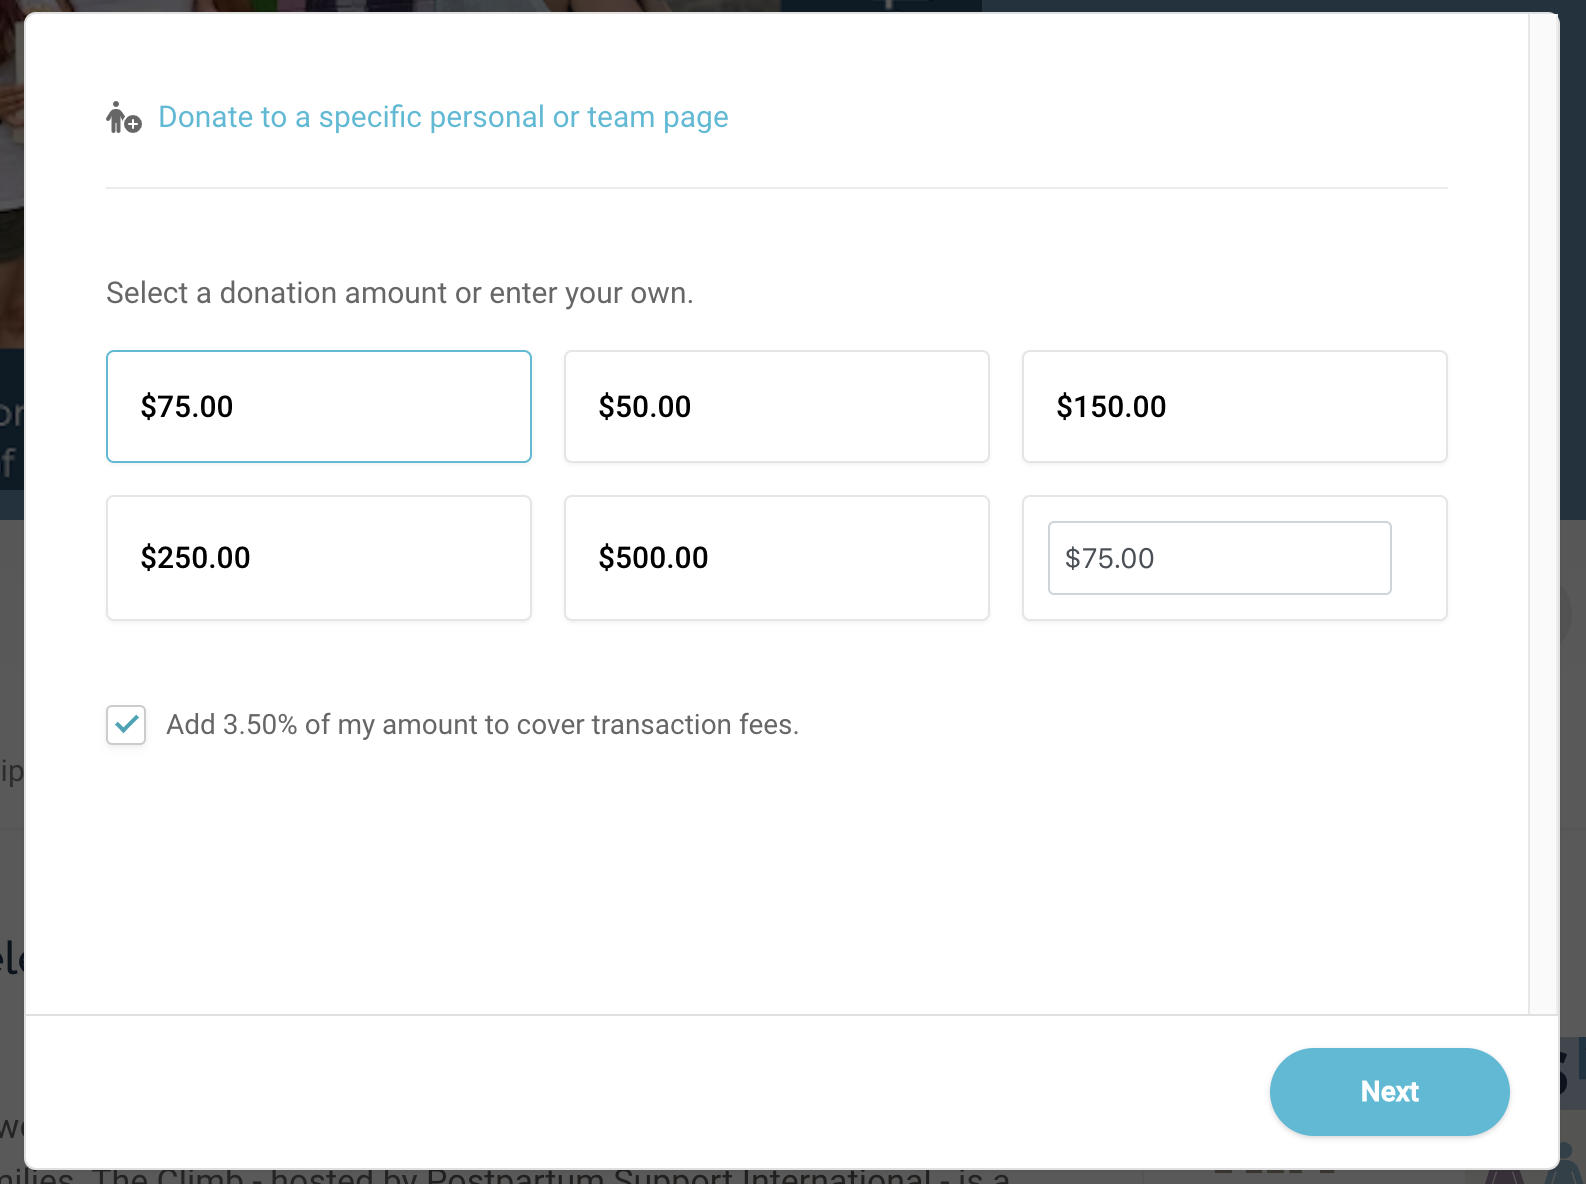Click "Select a donation amount" instruction text
This screenshot has height=1184, width=1586.
tap(399, 293)
